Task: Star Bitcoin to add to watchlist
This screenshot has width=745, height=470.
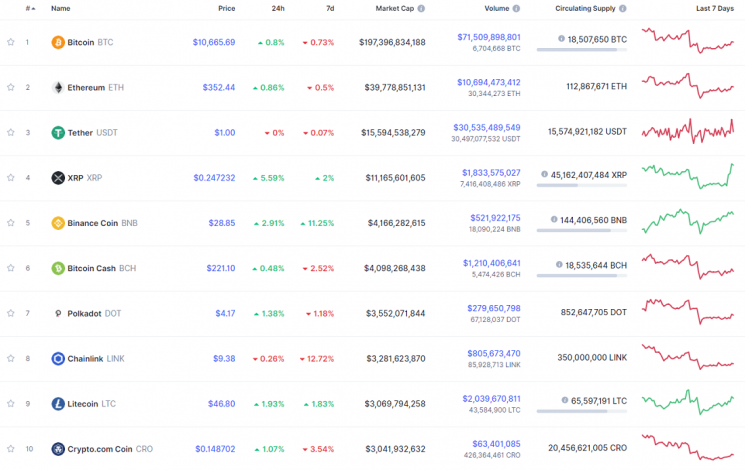Action: pyautogui.click(x=10, y=42)
